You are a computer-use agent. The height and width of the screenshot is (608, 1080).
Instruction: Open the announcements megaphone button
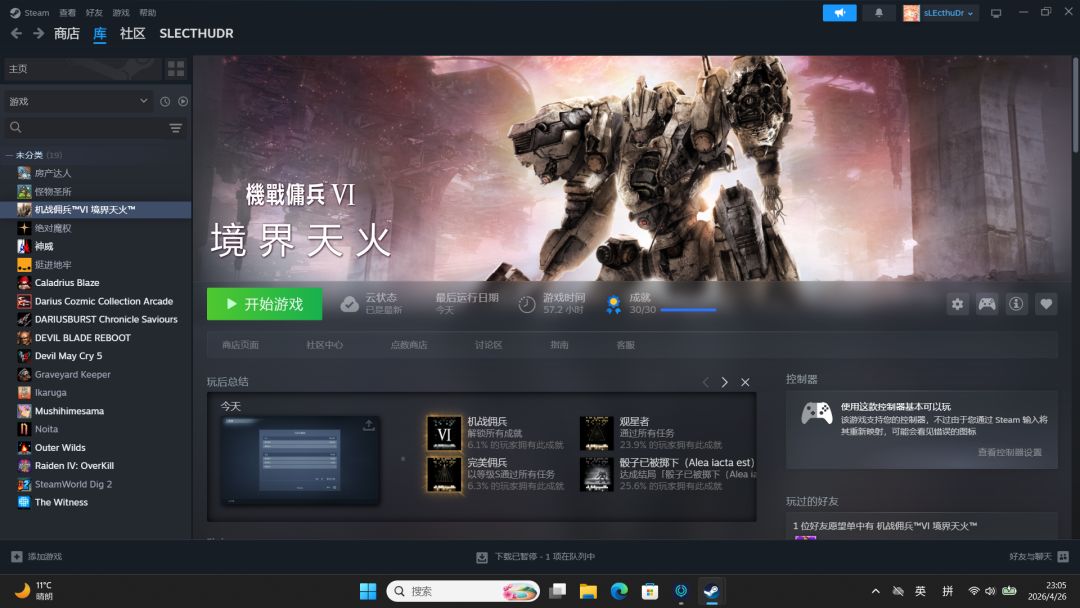pos(839,13)
